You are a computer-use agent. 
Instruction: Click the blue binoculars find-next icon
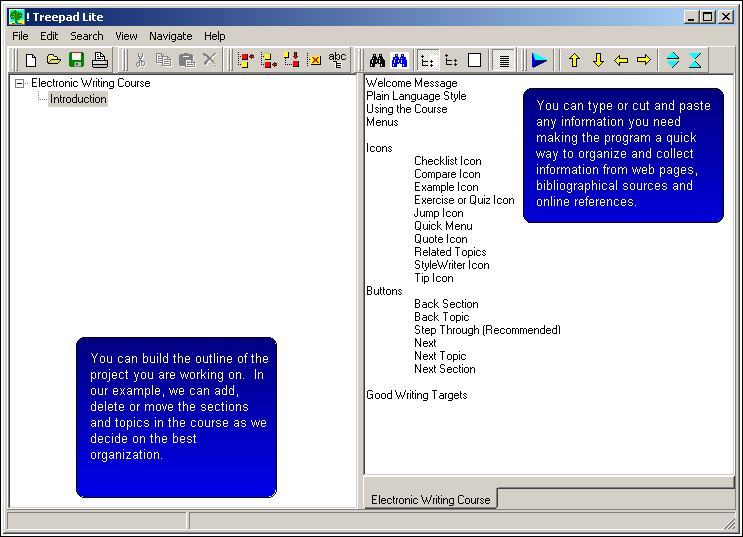click(x=400, y=60)
